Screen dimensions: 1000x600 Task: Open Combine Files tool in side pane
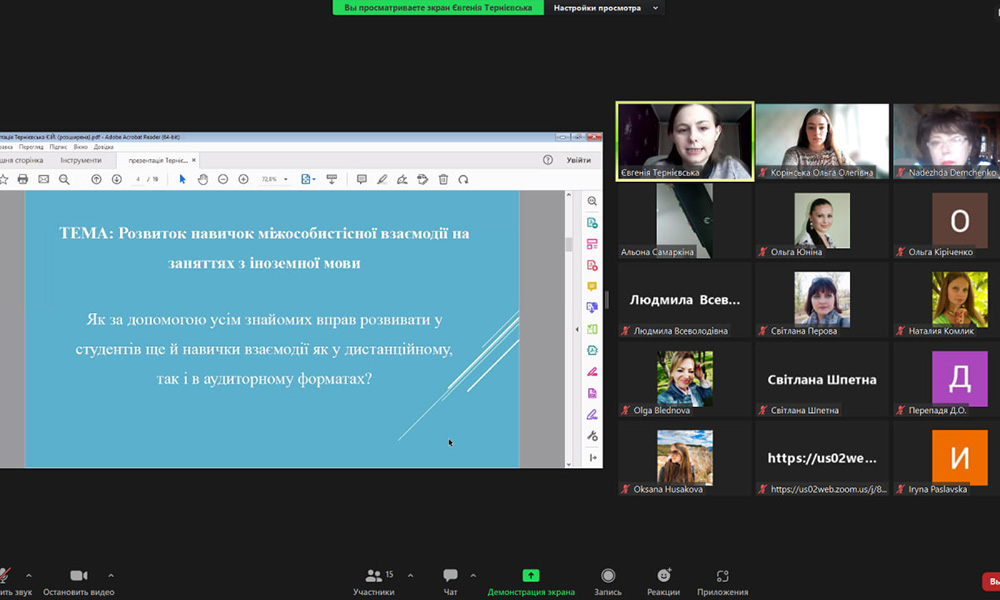click(592, 307)
